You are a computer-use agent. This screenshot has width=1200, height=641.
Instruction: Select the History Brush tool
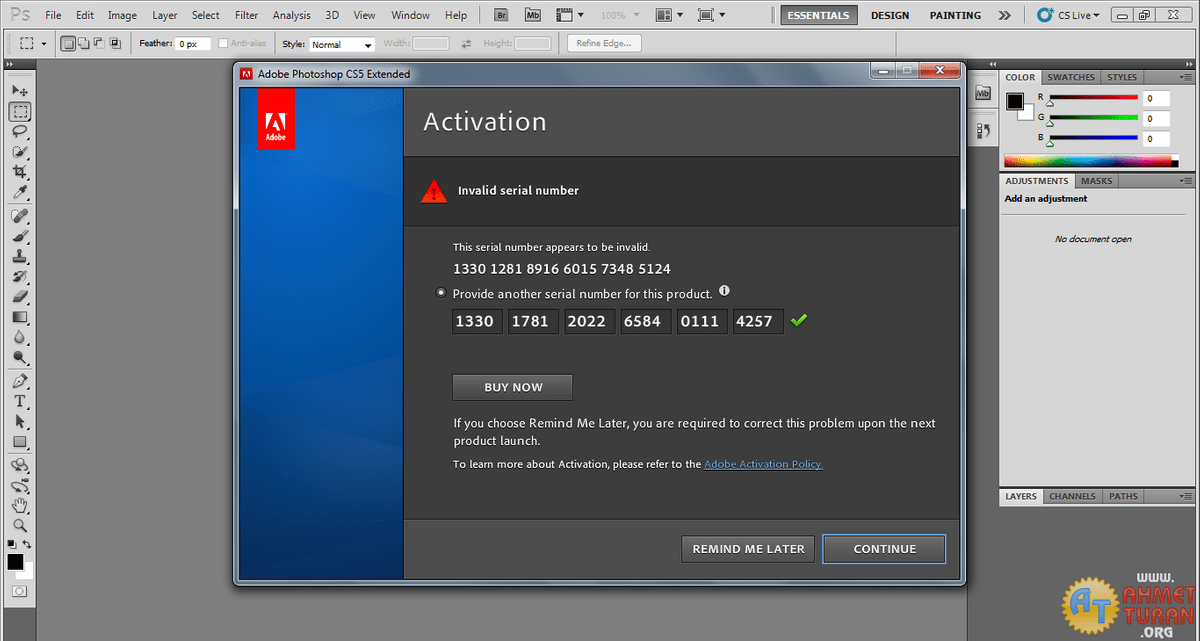(x=20, y=276)
